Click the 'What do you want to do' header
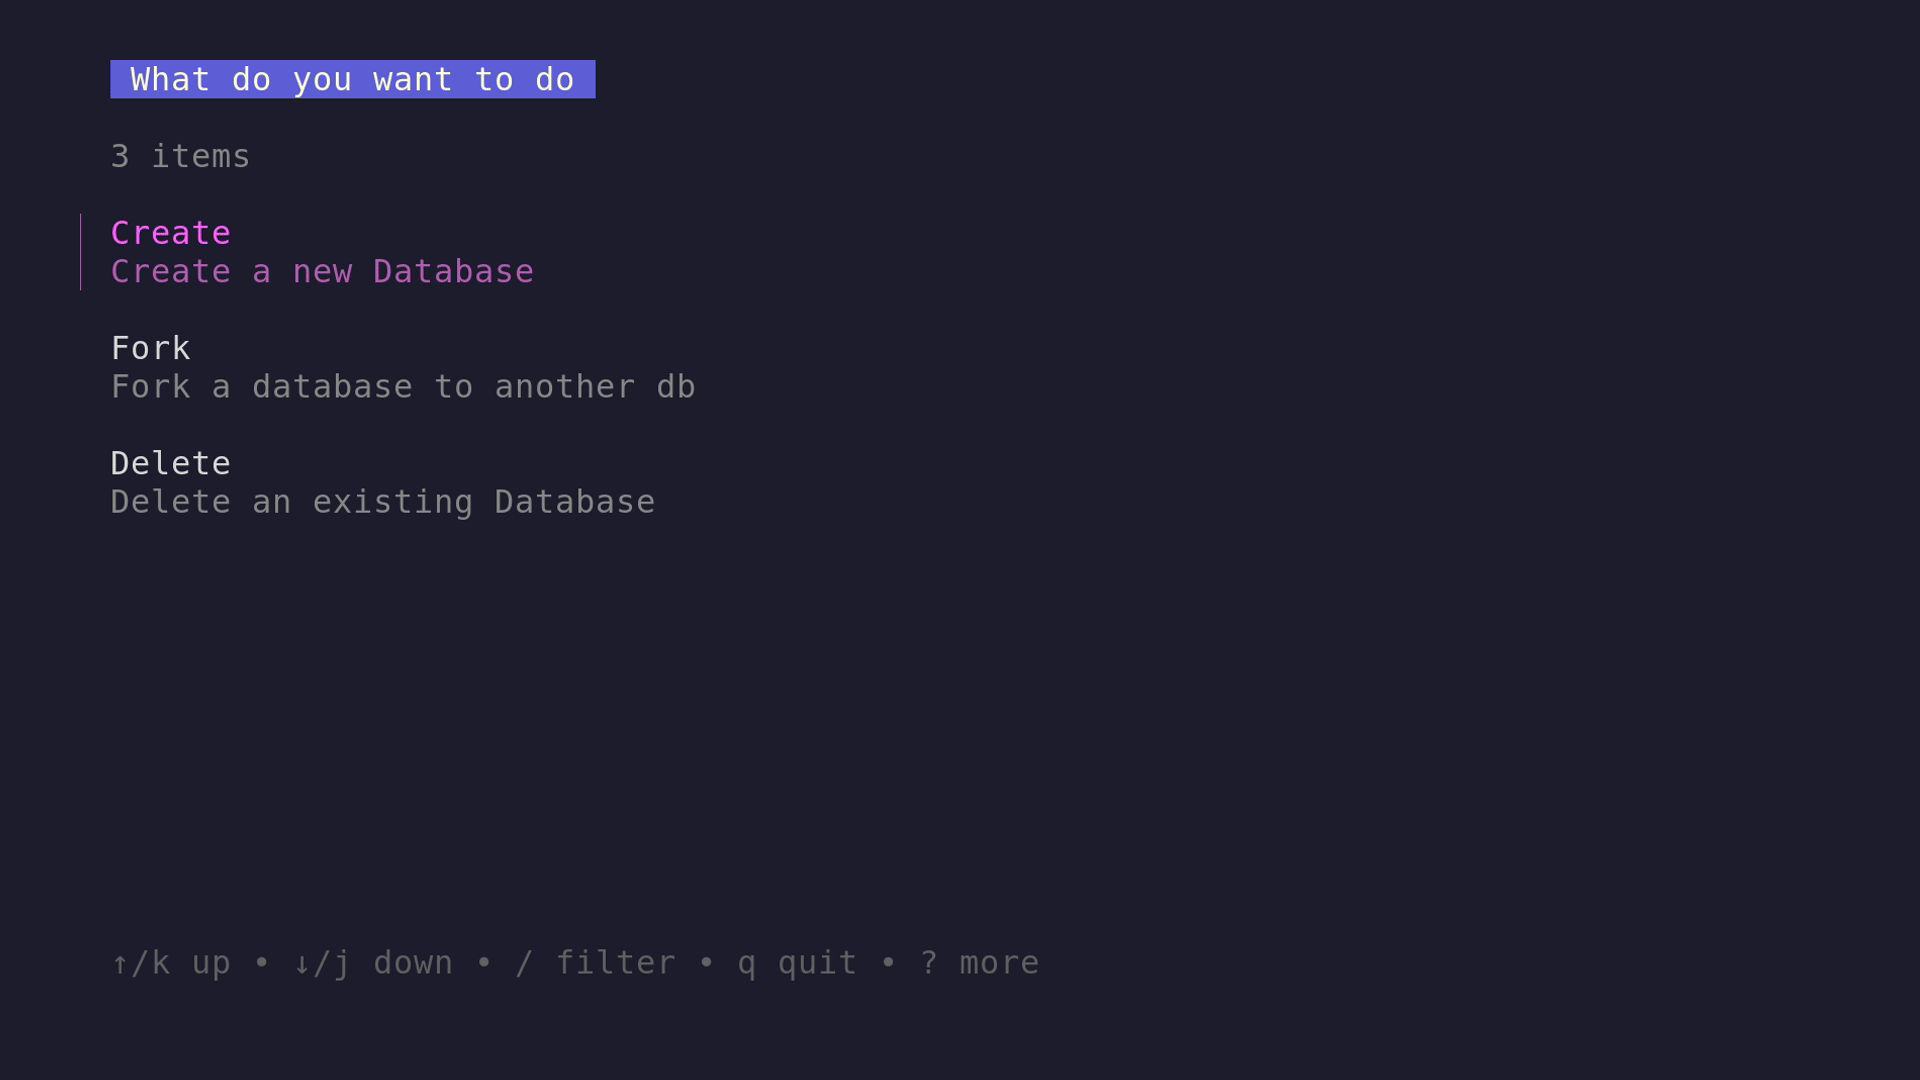This screenshot has width=1920, height=1080. 352,79
